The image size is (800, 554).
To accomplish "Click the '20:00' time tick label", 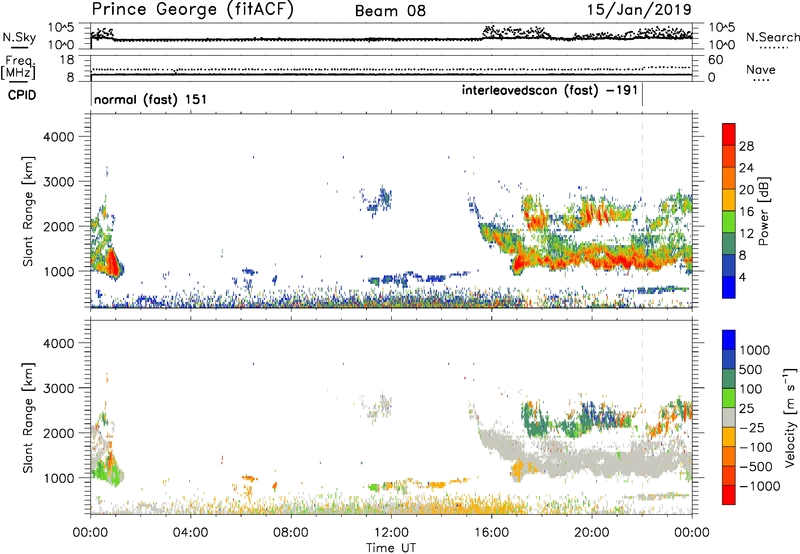I will coord(592,533).
